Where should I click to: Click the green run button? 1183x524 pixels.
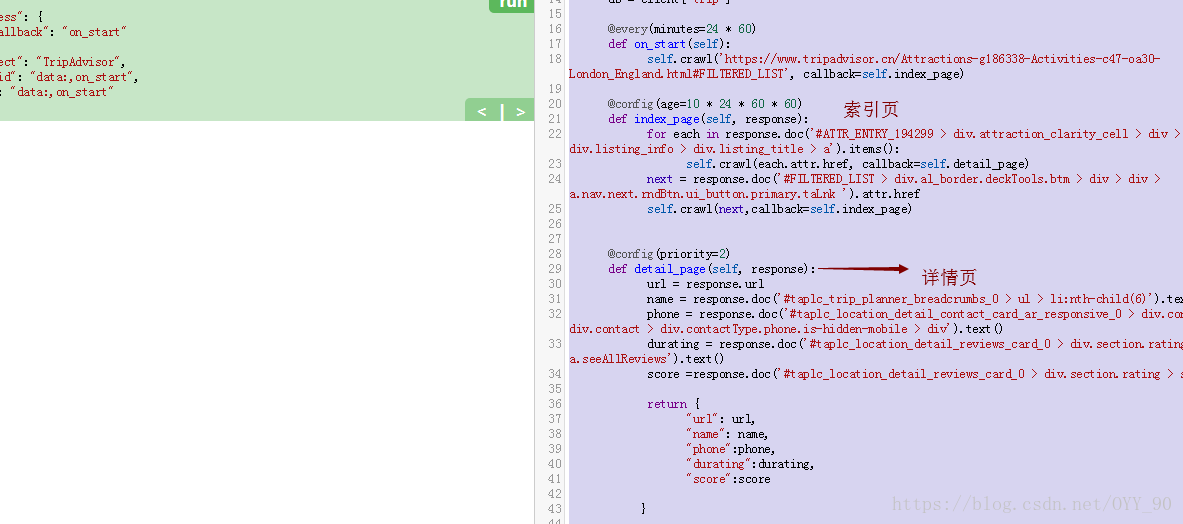click(x=512, y=5)
